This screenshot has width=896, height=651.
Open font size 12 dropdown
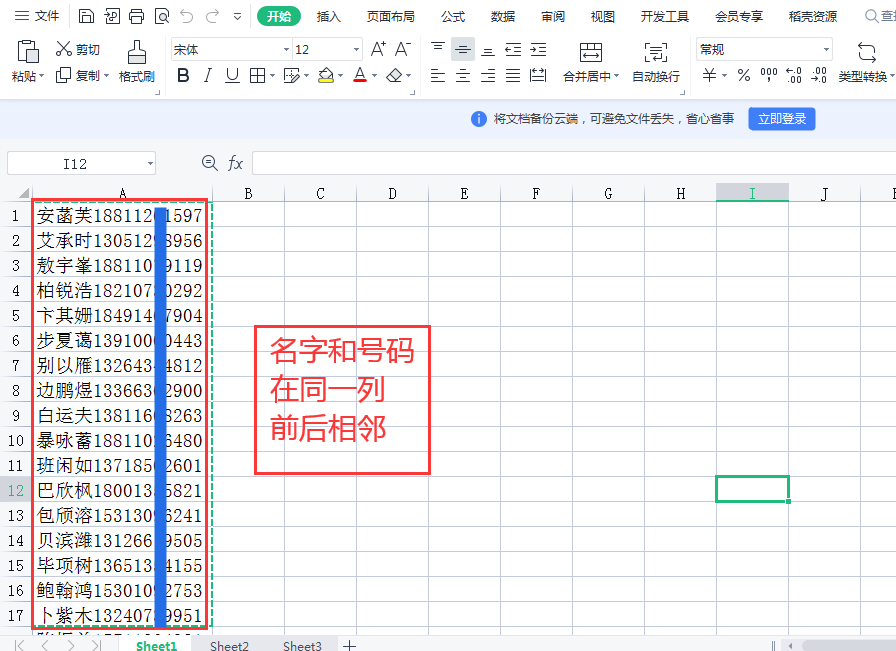(x=357, y=50)
